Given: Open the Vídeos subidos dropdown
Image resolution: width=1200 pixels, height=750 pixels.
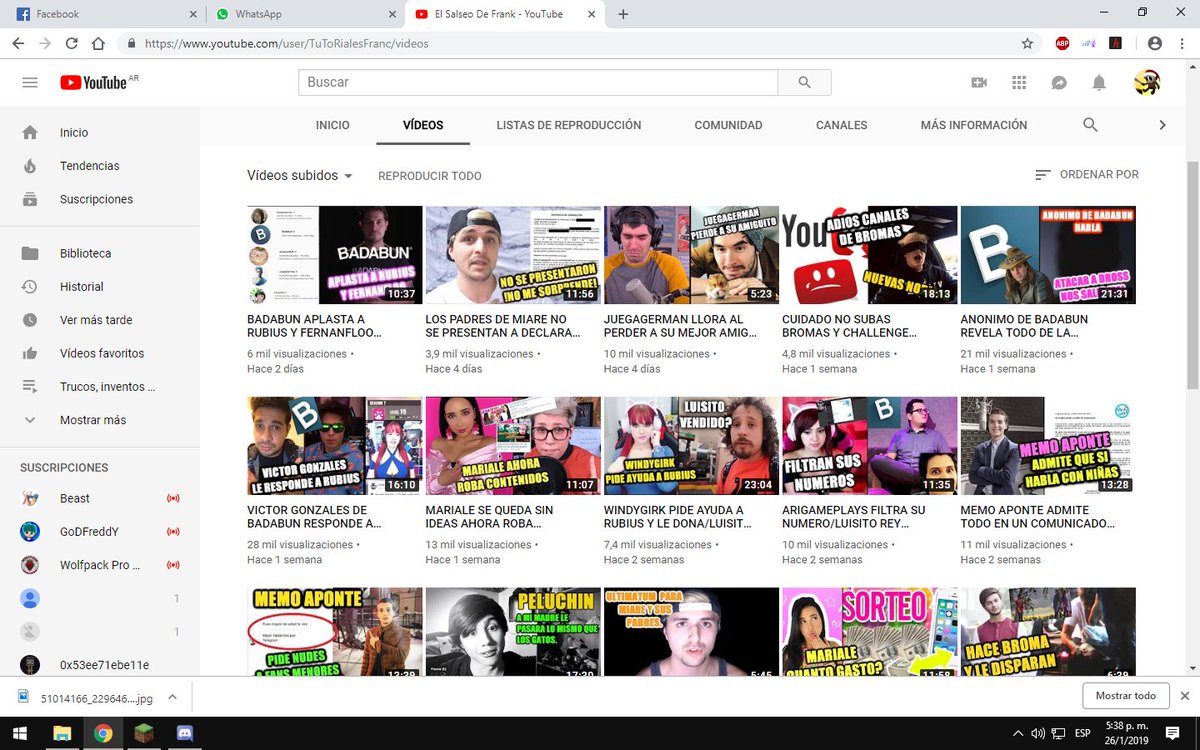Looking at the screenshot, I should coord(300,176).
